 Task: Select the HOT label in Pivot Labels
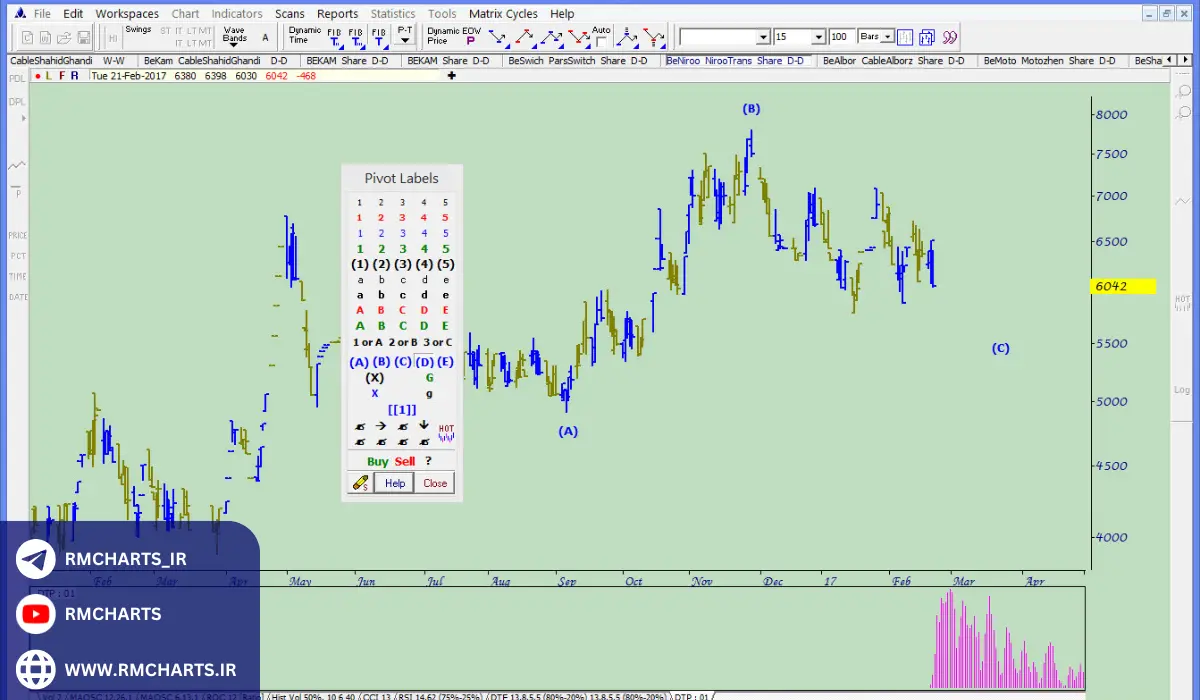446,432
